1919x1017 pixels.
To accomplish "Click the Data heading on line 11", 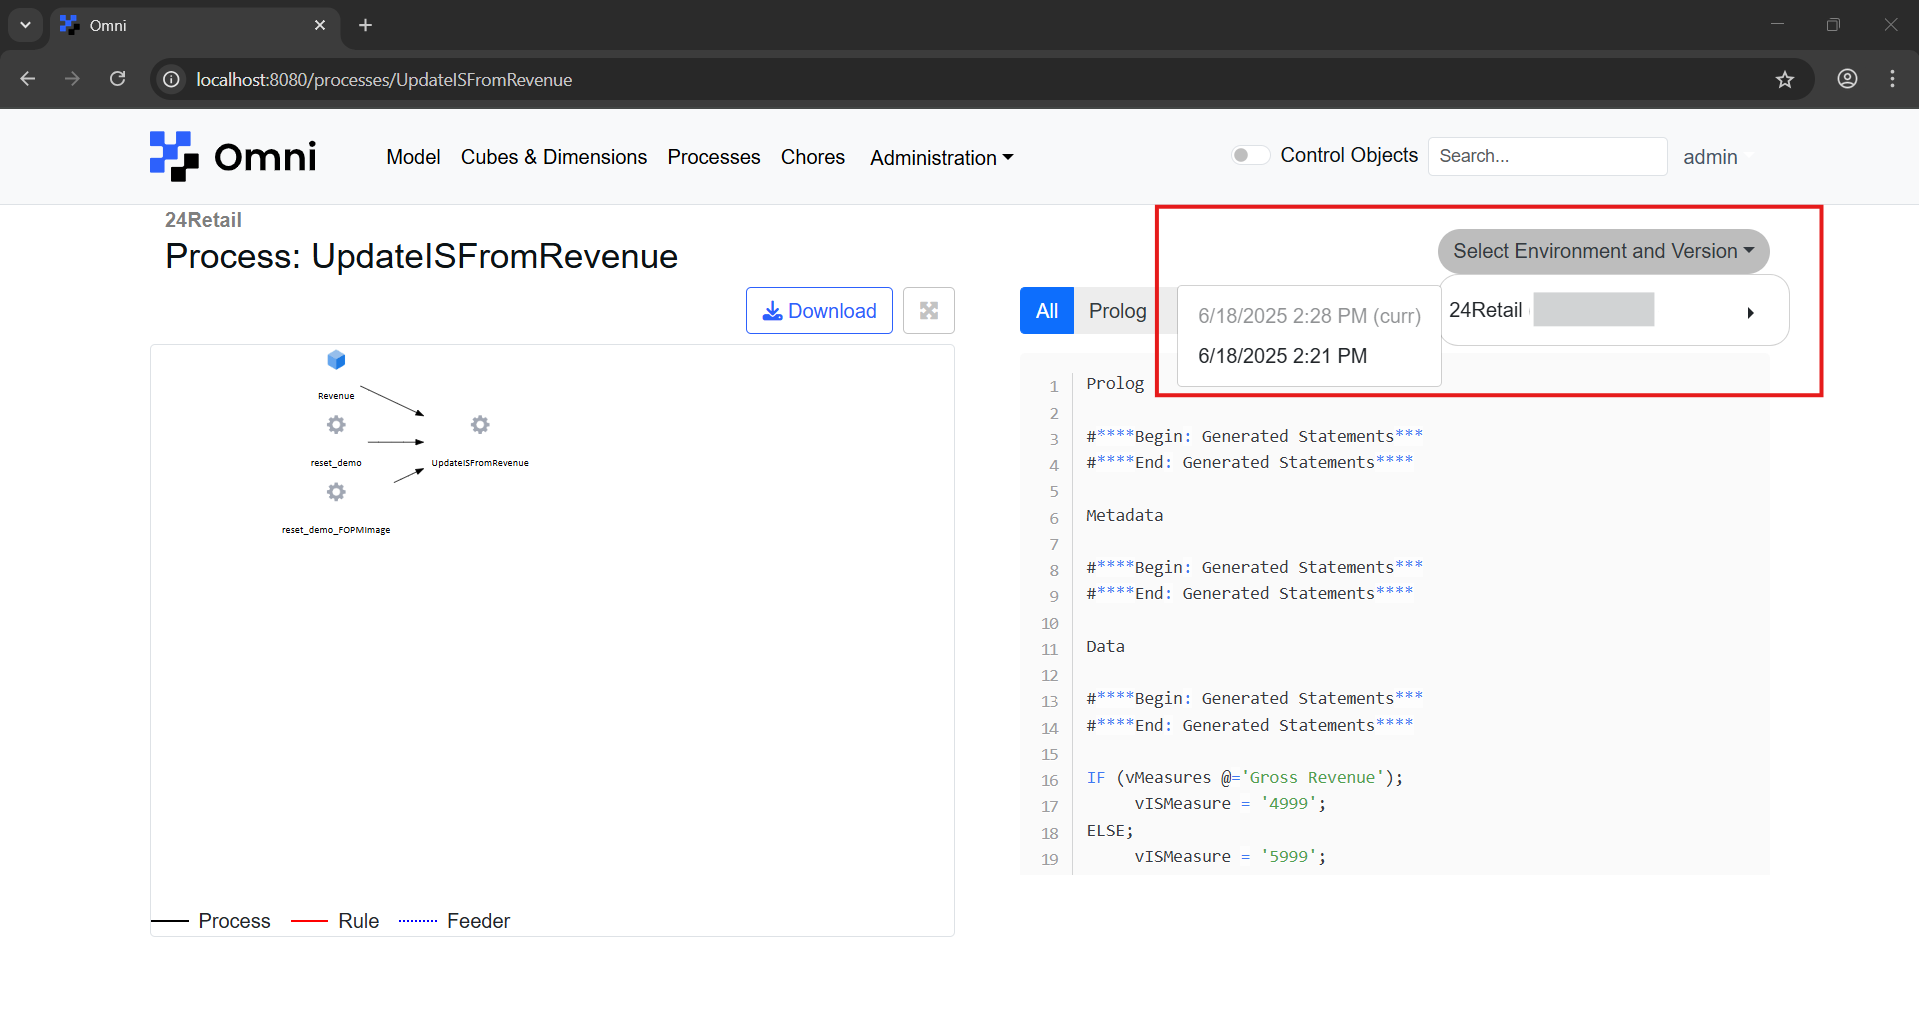I will [x=1105, y=646].
